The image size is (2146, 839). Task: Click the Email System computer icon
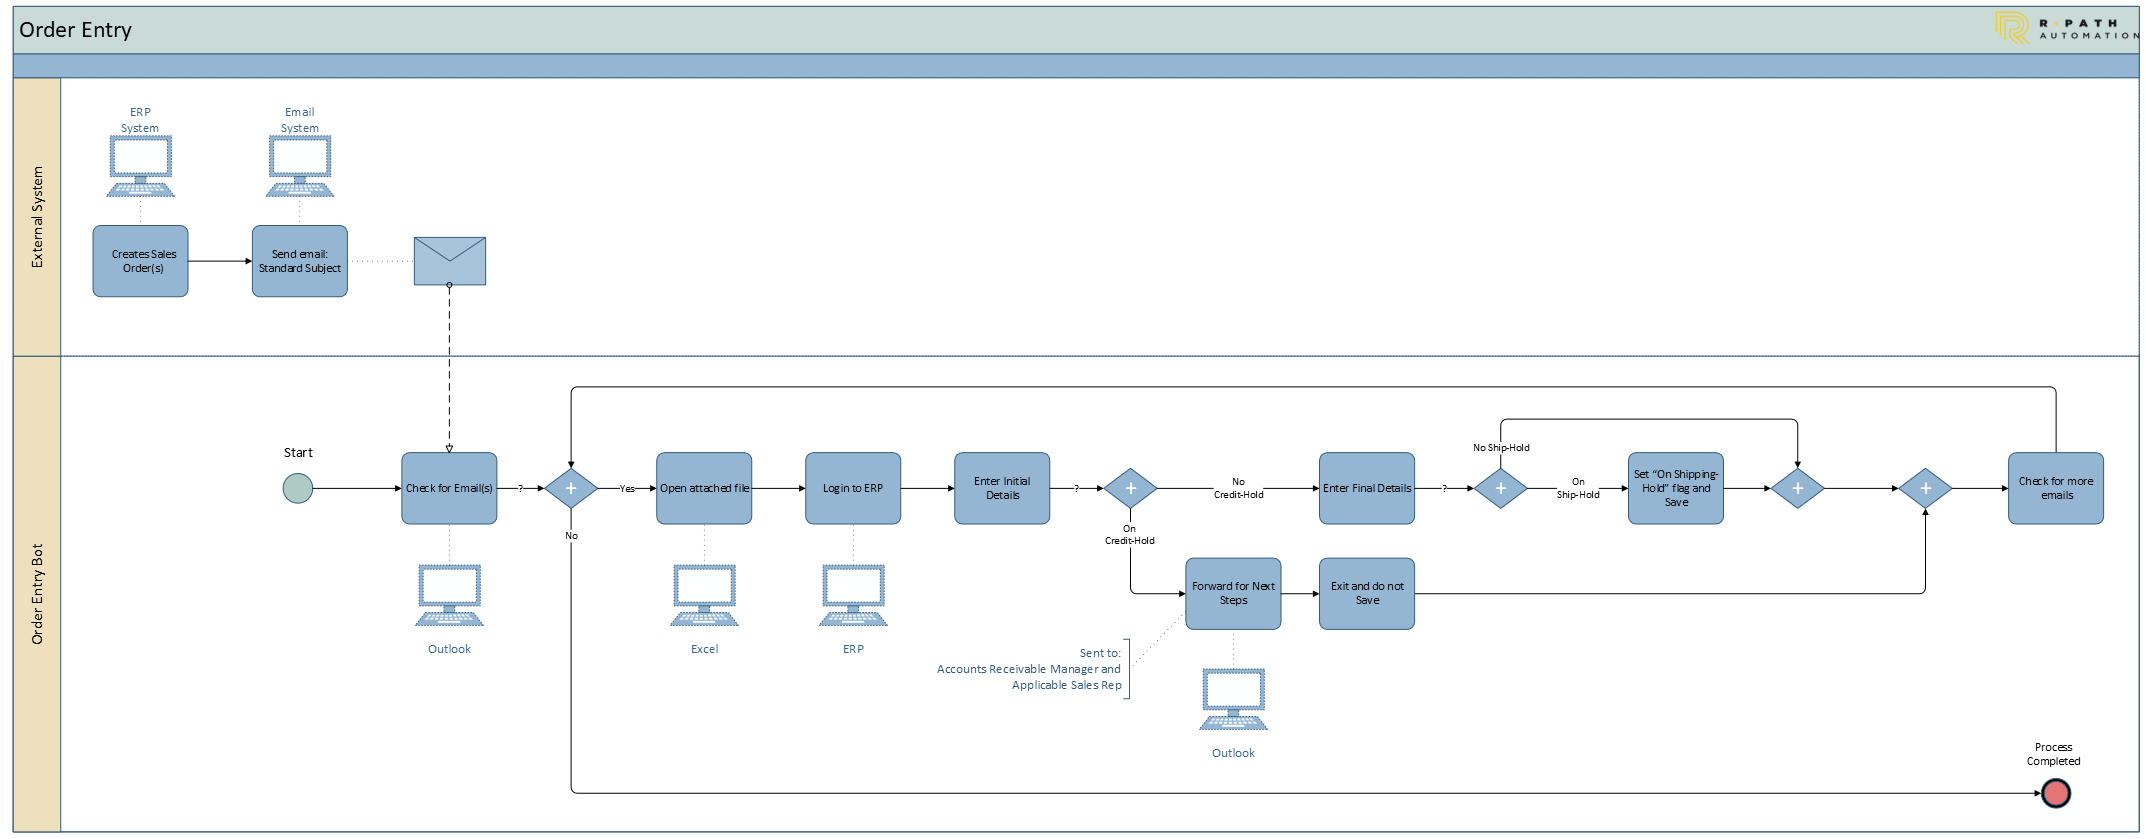[300, 166]
